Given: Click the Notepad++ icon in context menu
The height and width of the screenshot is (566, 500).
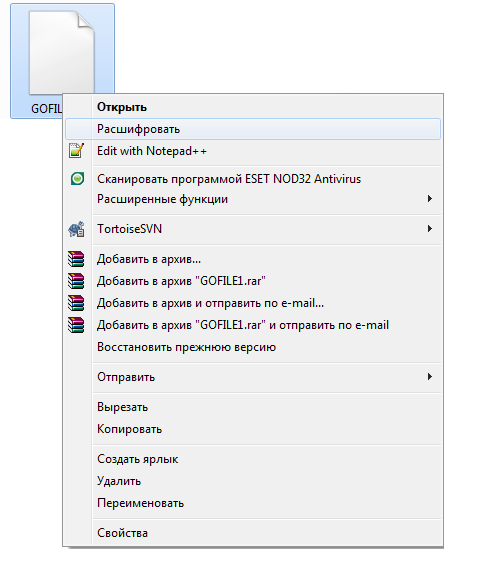Looking at the screenshot, I should [76, 151].
